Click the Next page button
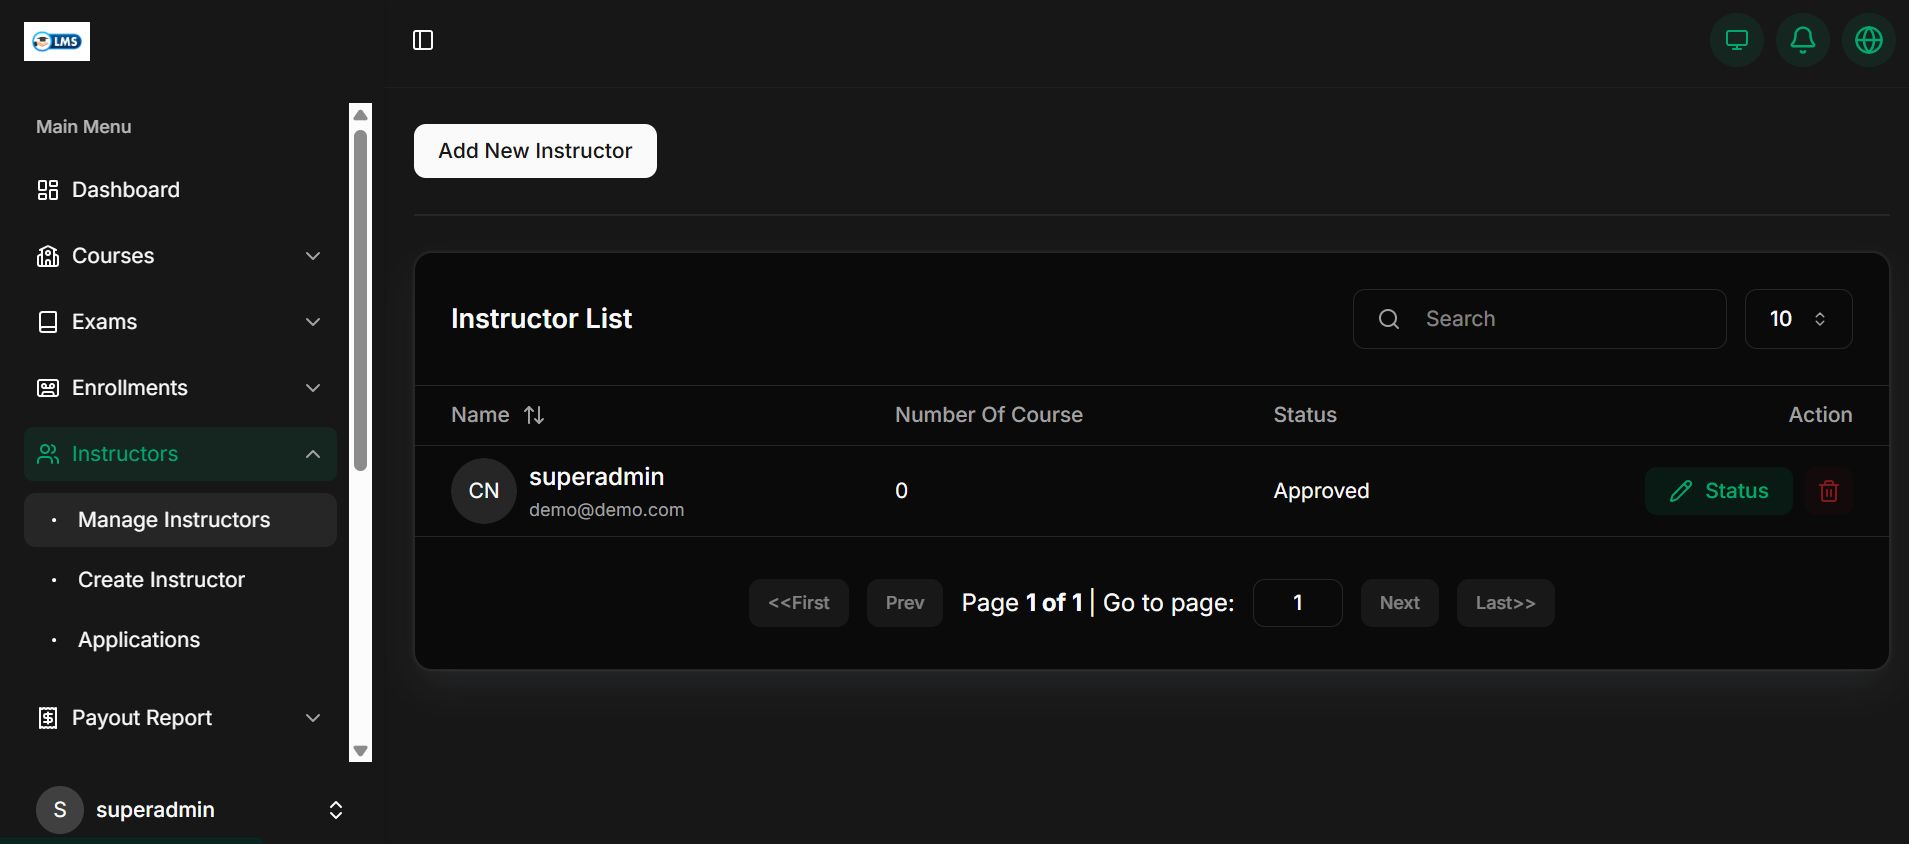 click(1399, 603)
